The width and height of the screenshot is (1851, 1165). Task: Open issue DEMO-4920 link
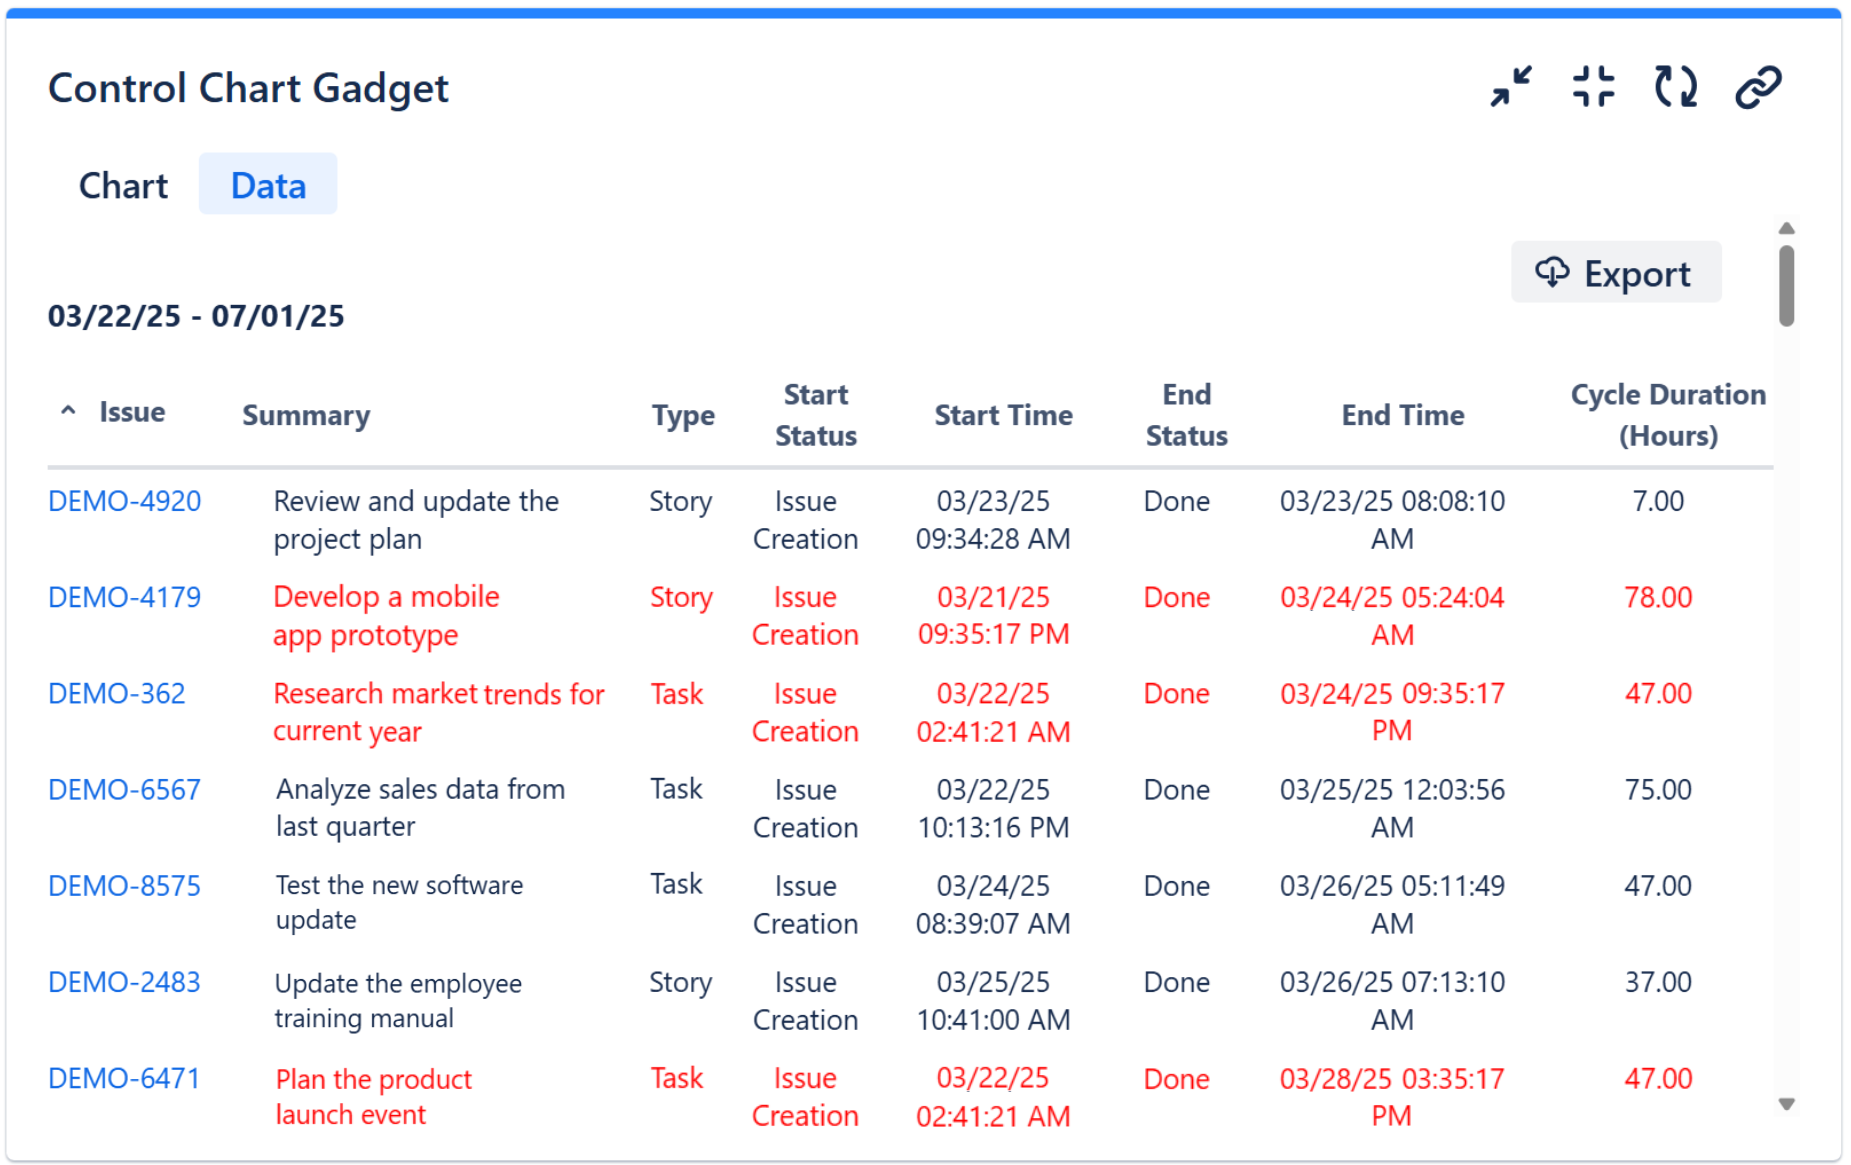[x=124, y=501]
